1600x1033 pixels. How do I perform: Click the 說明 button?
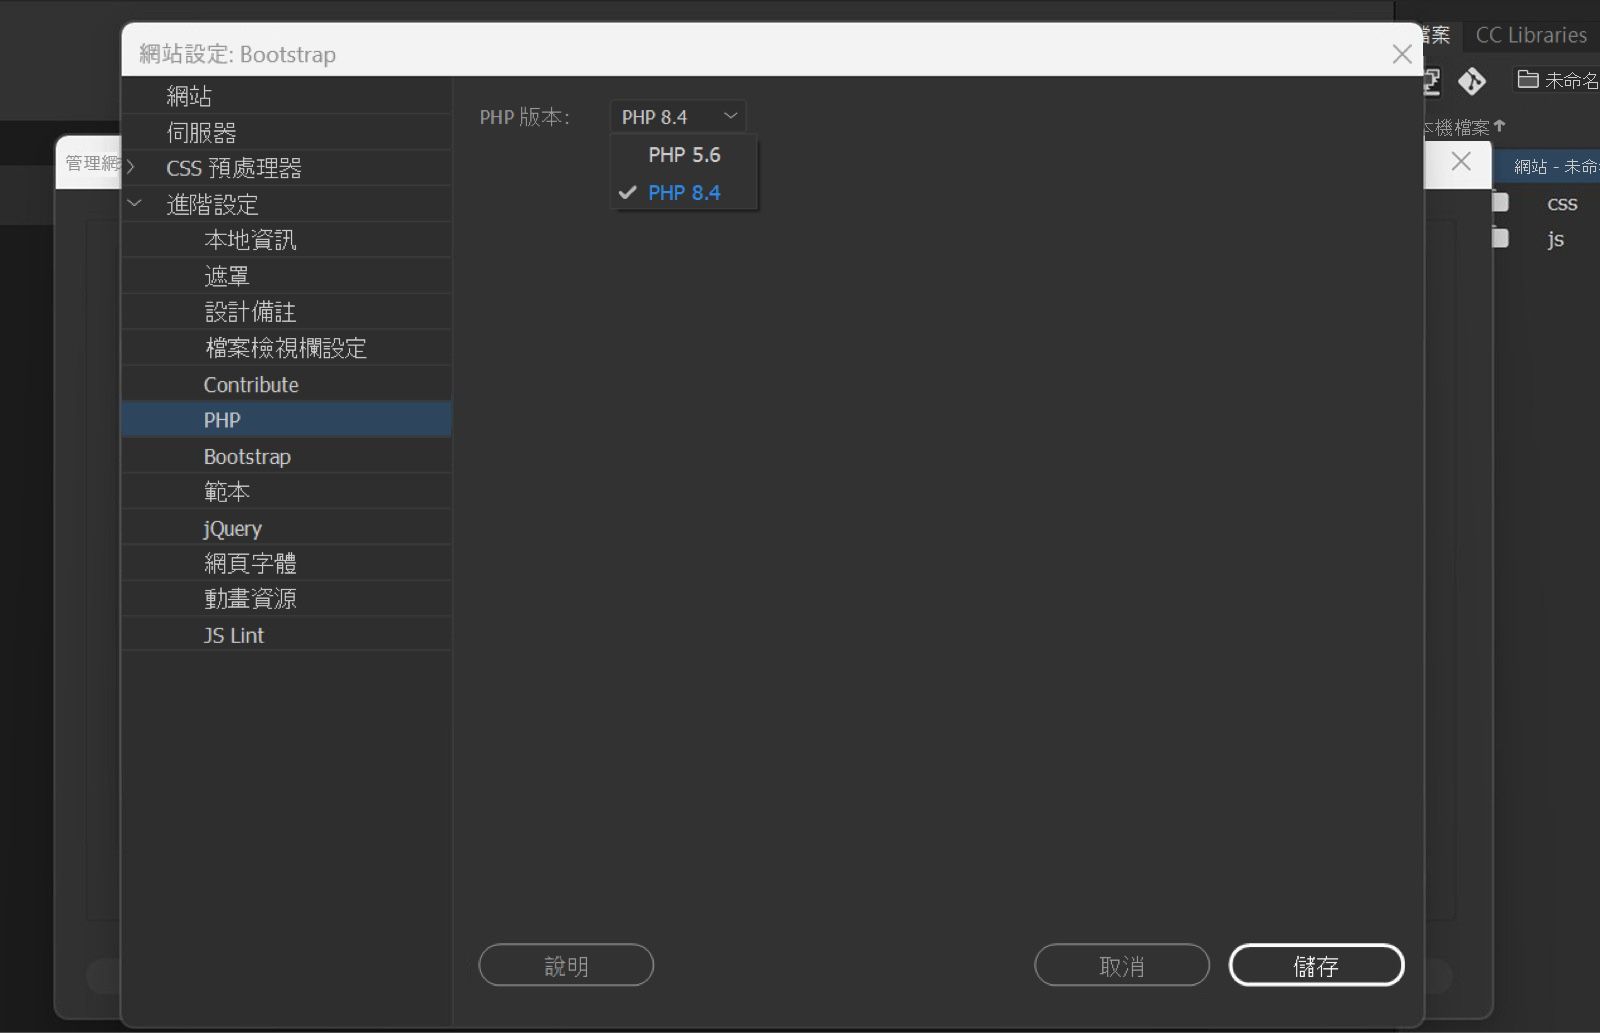coord(566,964)
